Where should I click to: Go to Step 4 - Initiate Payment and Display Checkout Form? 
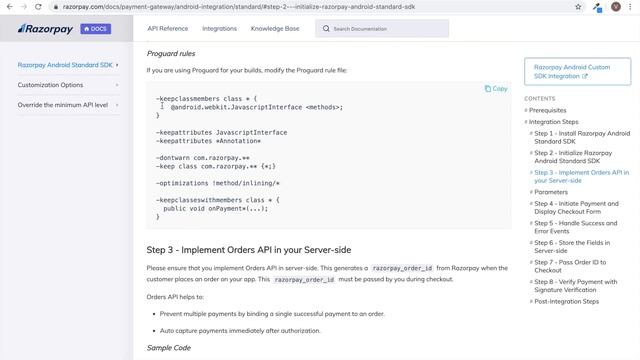coord(576,207)
